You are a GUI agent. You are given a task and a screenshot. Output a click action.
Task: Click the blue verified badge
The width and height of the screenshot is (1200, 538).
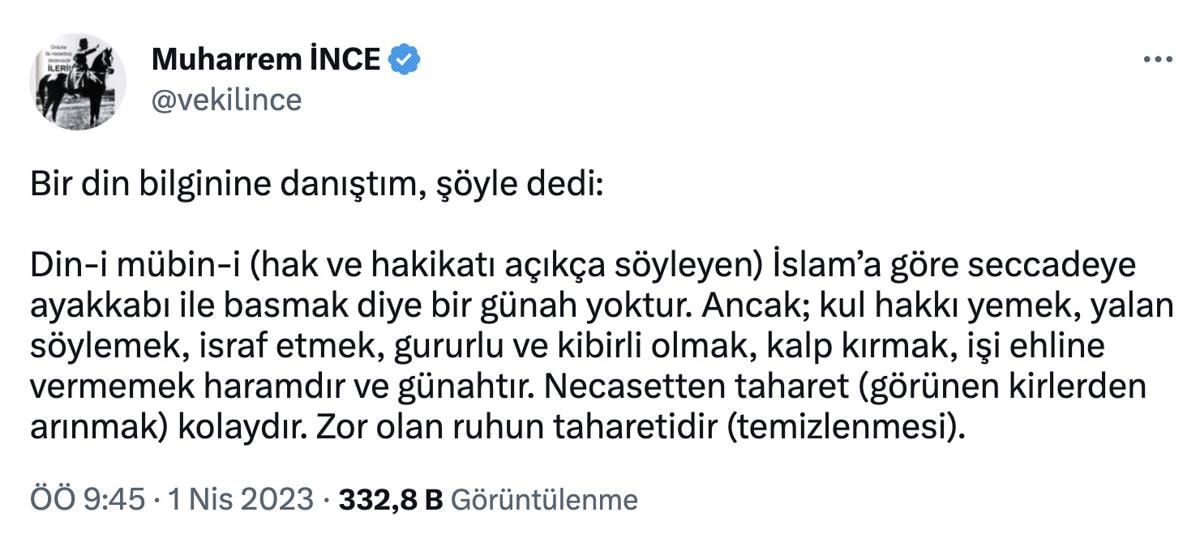[404, 60]
